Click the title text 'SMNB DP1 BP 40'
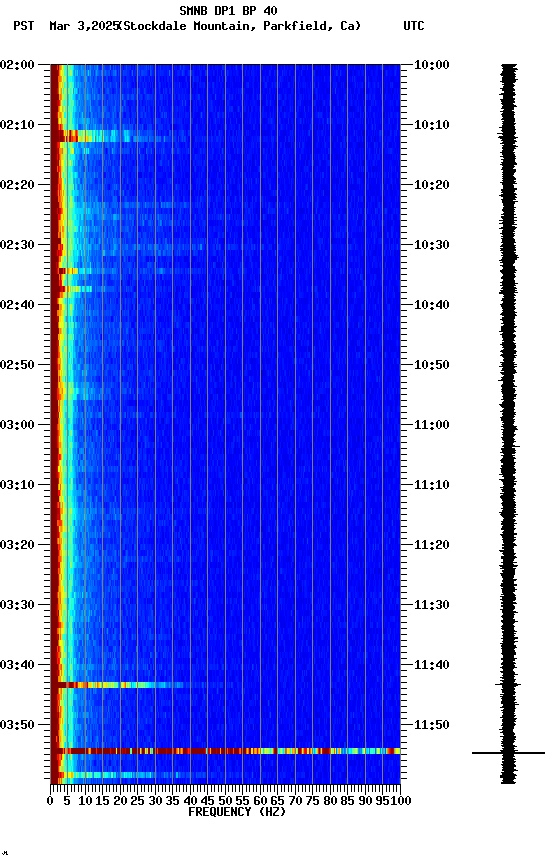552x864 pixels. click(228, 10)
